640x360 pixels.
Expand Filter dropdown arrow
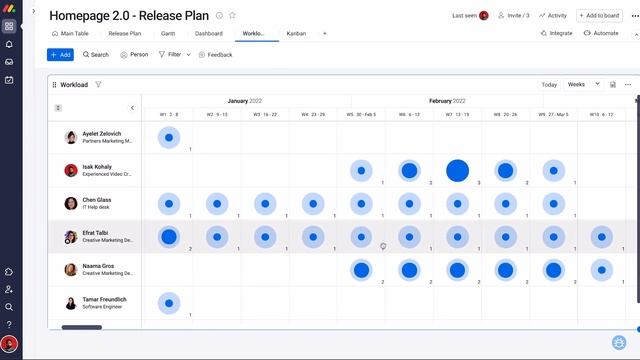coord(189,55)
